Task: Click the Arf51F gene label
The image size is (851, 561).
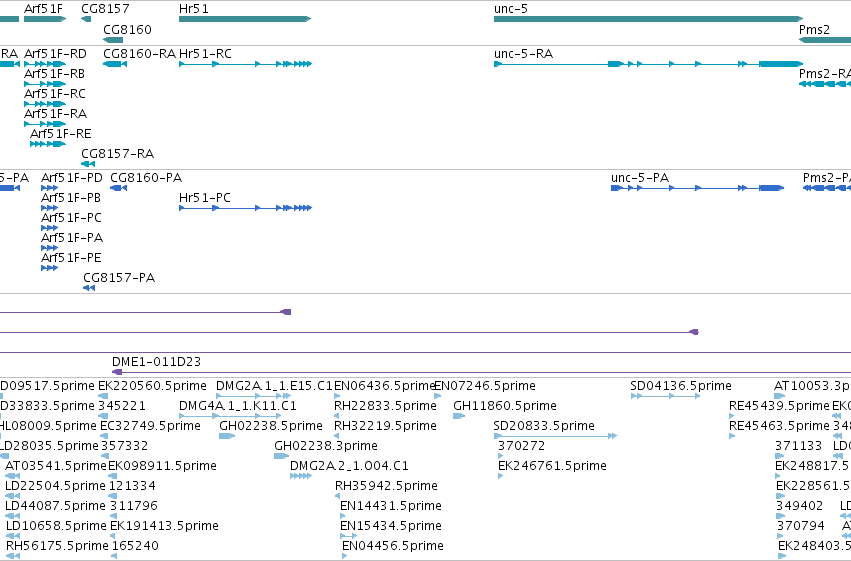Action: coord(43,9)
